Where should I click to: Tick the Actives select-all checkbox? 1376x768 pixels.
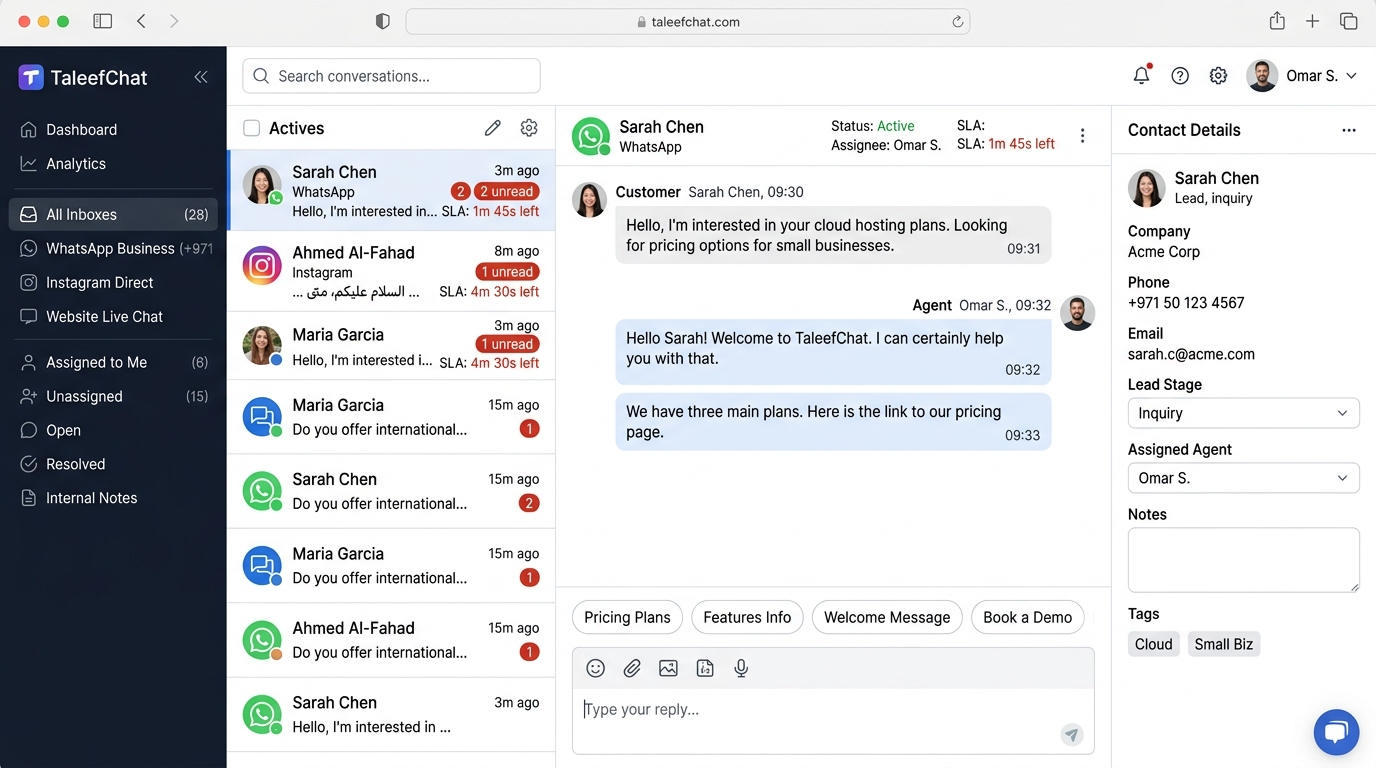pyautogui.click(x=252, y=128)
